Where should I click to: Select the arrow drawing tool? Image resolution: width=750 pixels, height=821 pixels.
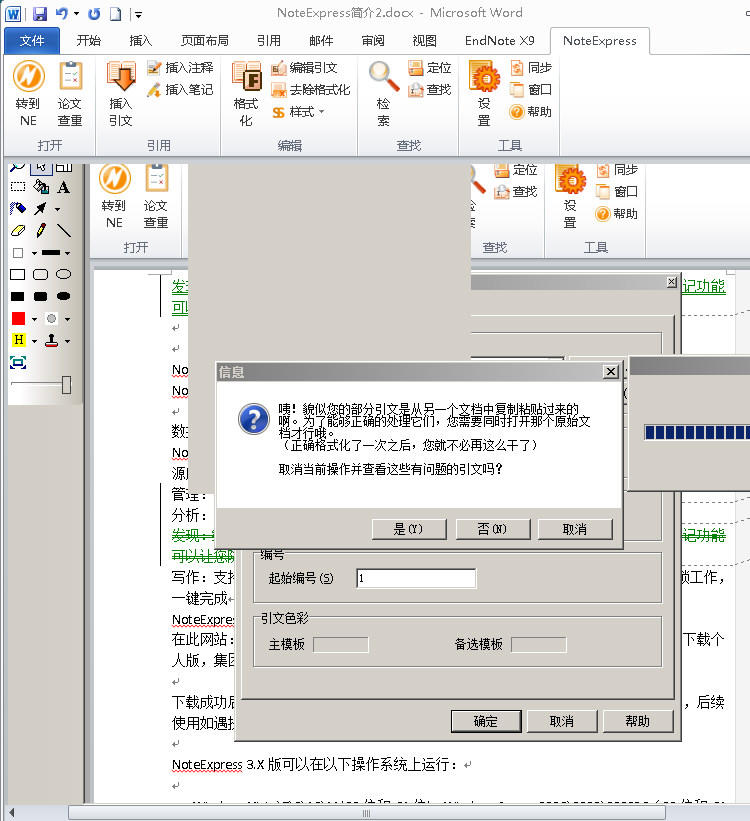40,208
